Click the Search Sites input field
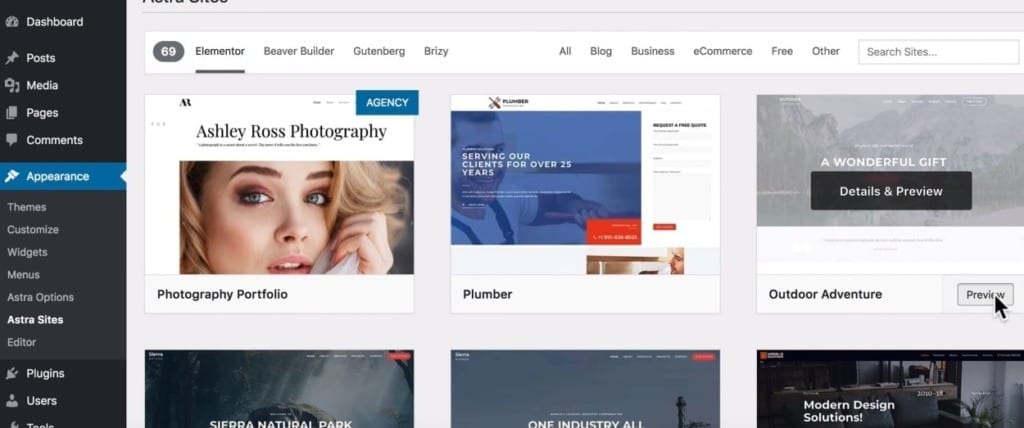 point(938,52)
